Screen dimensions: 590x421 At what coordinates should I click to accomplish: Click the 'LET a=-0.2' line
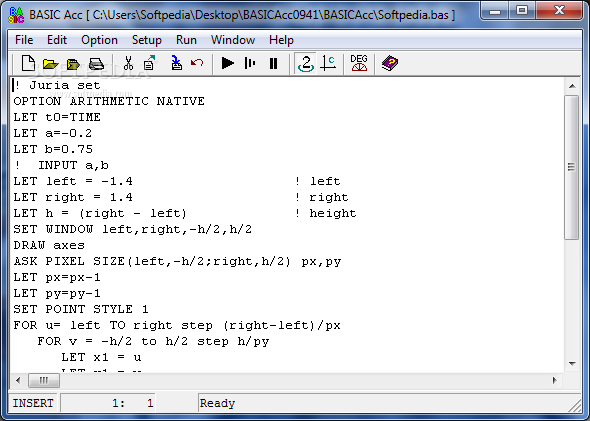(x=53, y=133)
